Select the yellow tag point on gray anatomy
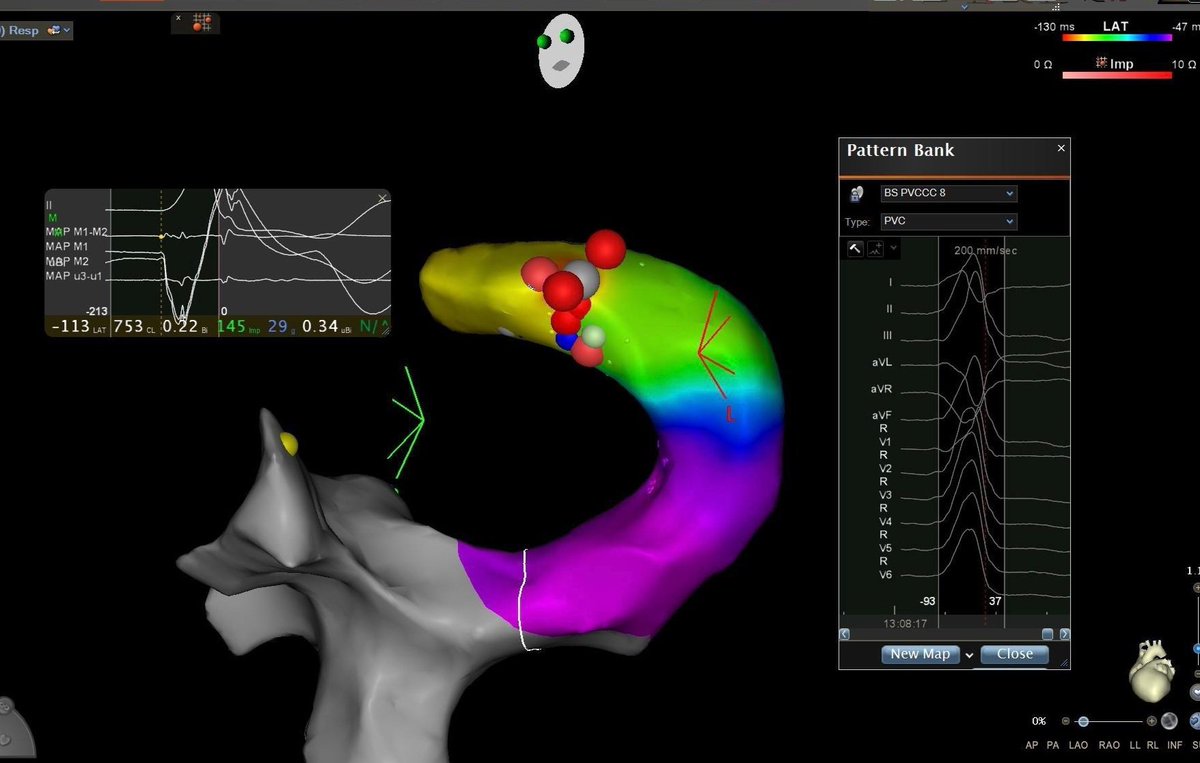The height and width of the screenshot is (763, 1200). (289, 442)
